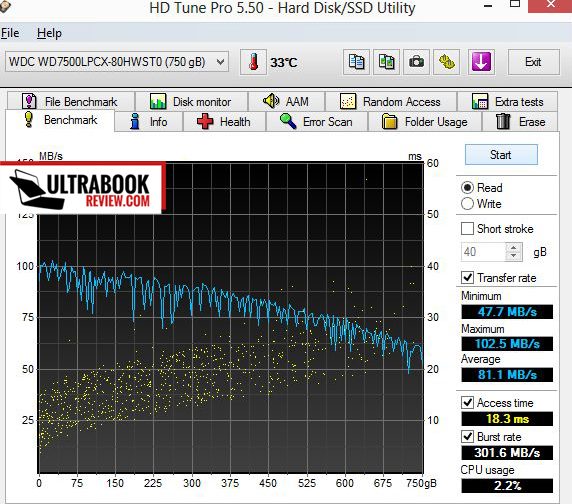Open the Erase tab

tap(520, 121)
